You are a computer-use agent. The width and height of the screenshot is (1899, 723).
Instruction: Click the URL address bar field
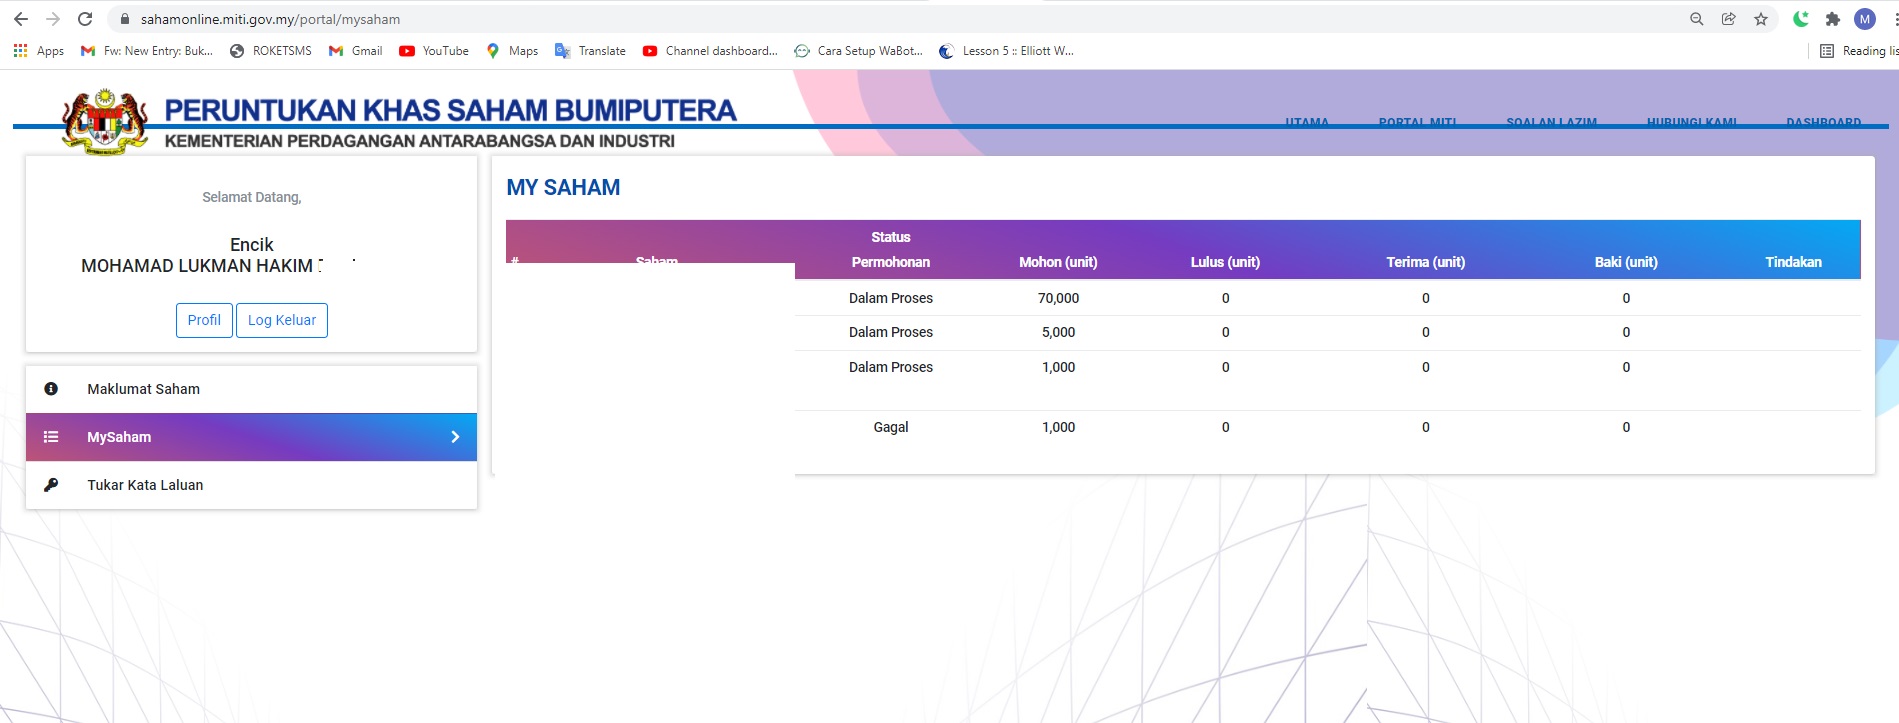click(800, 19)
